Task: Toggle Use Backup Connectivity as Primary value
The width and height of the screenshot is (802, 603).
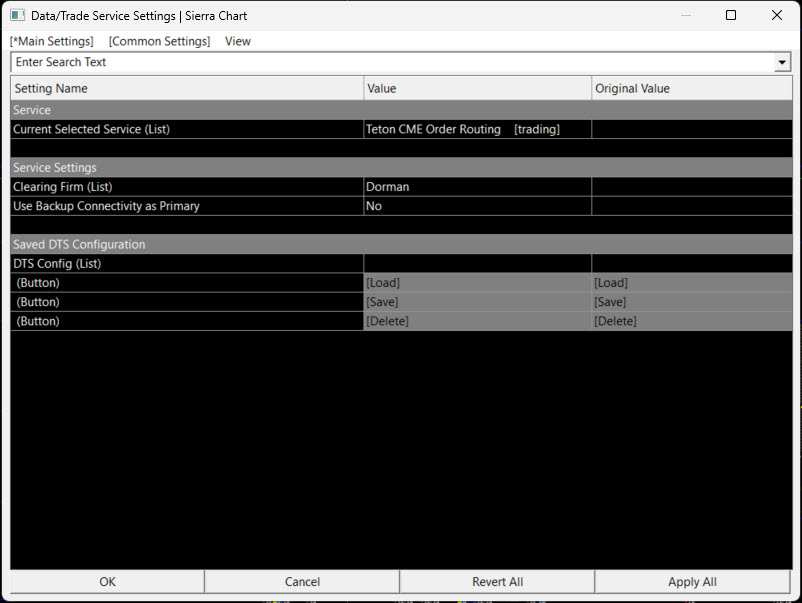Action: 477,206
